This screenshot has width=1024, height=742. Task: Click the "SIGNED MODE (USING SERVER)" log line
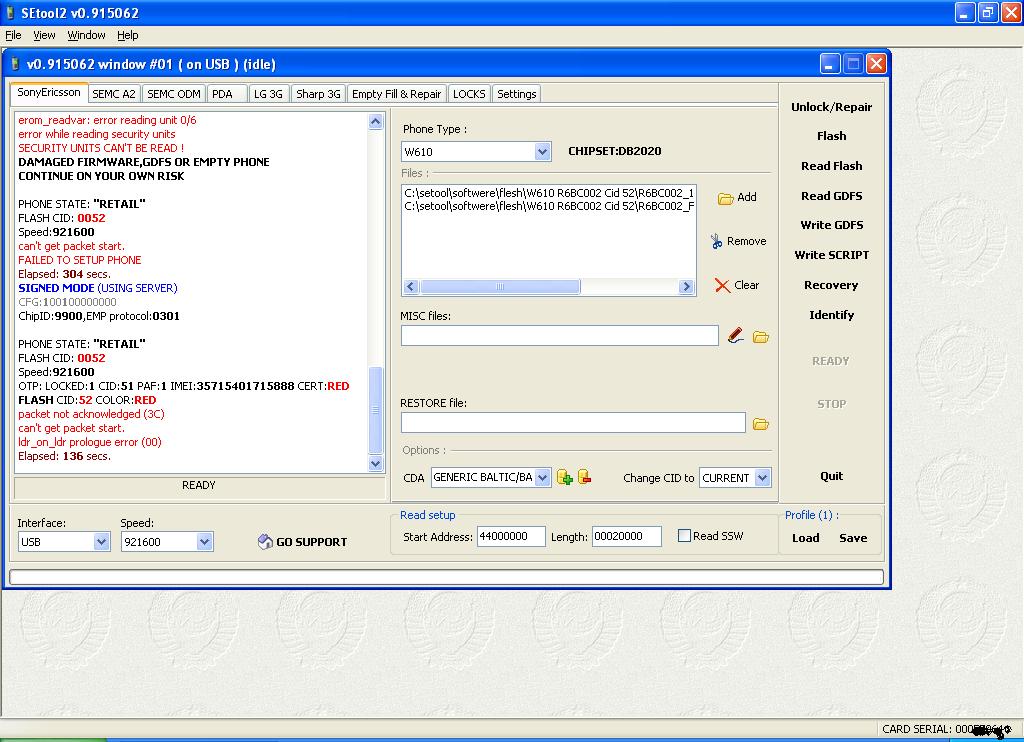point(98,288)
